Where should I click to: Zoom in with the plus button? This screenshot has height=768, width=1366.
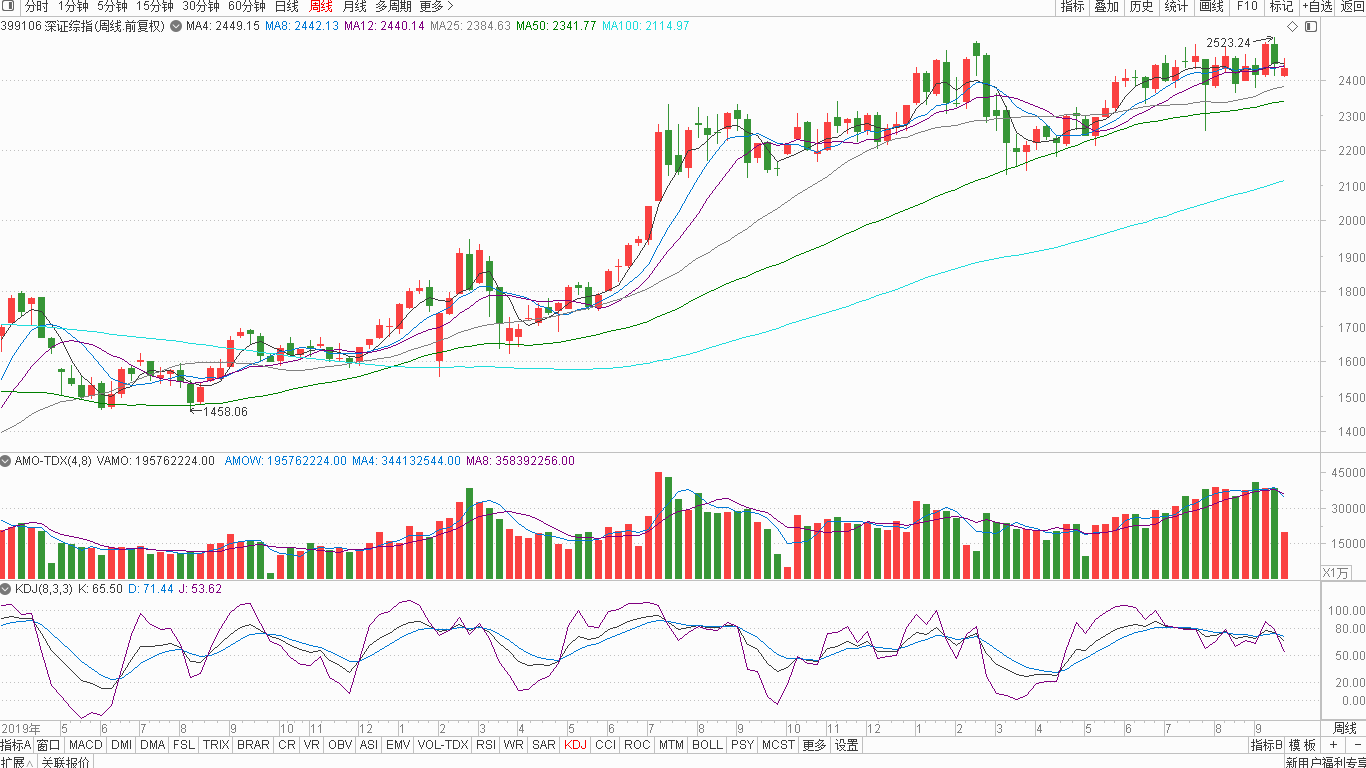tap(1332, 745)
